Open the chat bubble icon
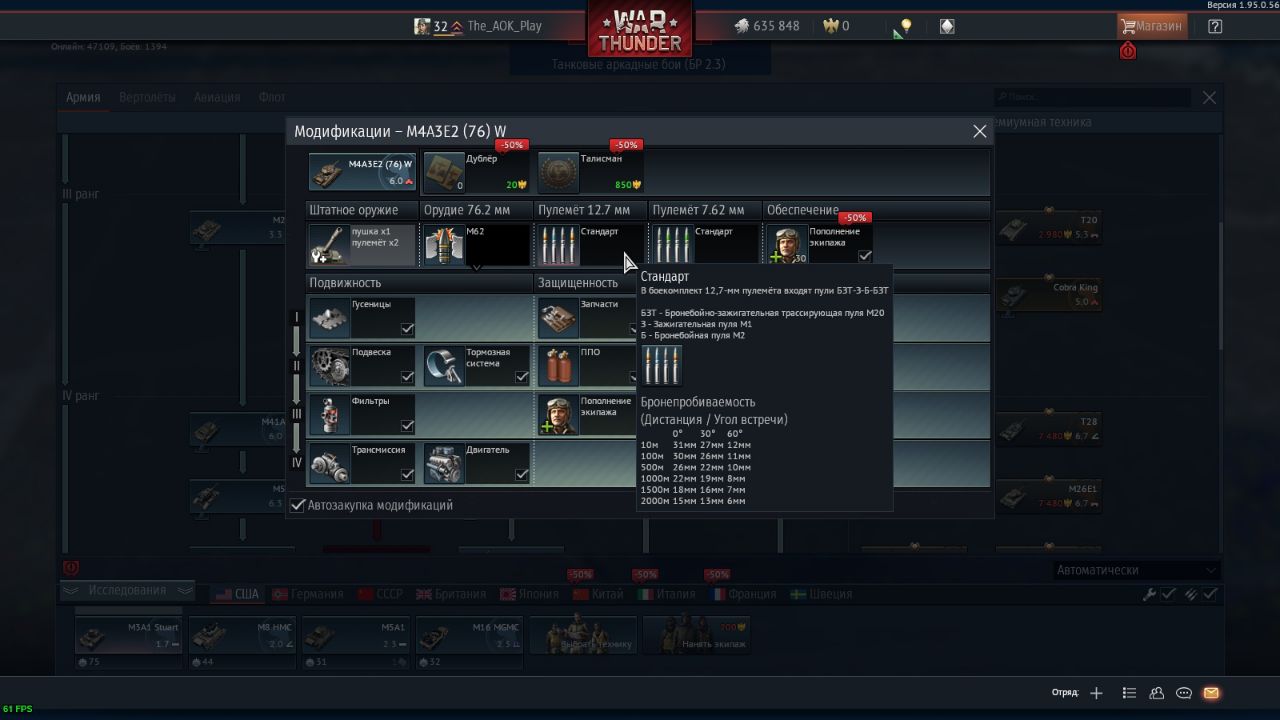The width and height of the screenshot is (1280, 720). coord(1184,693)
